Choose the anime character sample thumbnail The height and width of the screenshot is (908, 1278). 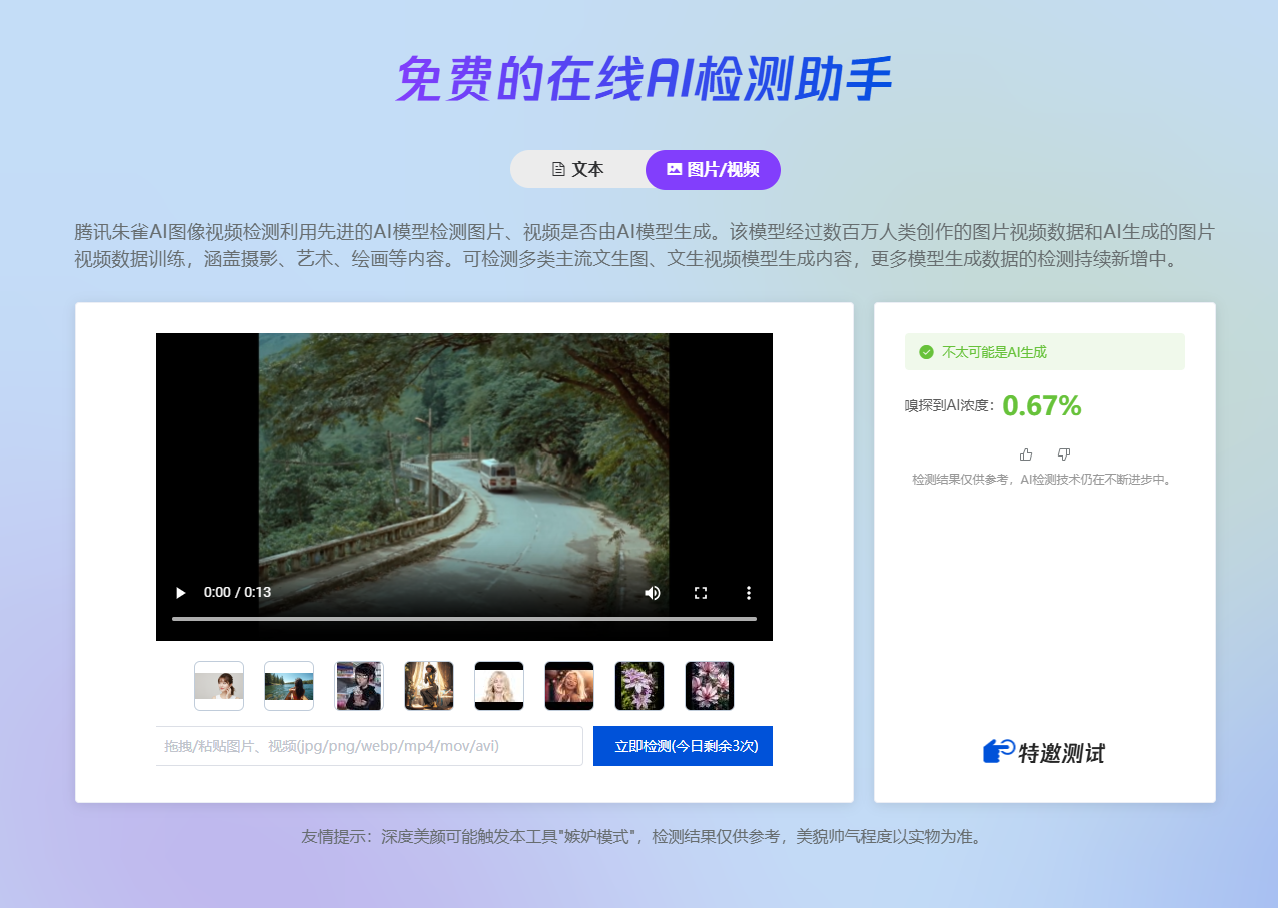(359, 686)
